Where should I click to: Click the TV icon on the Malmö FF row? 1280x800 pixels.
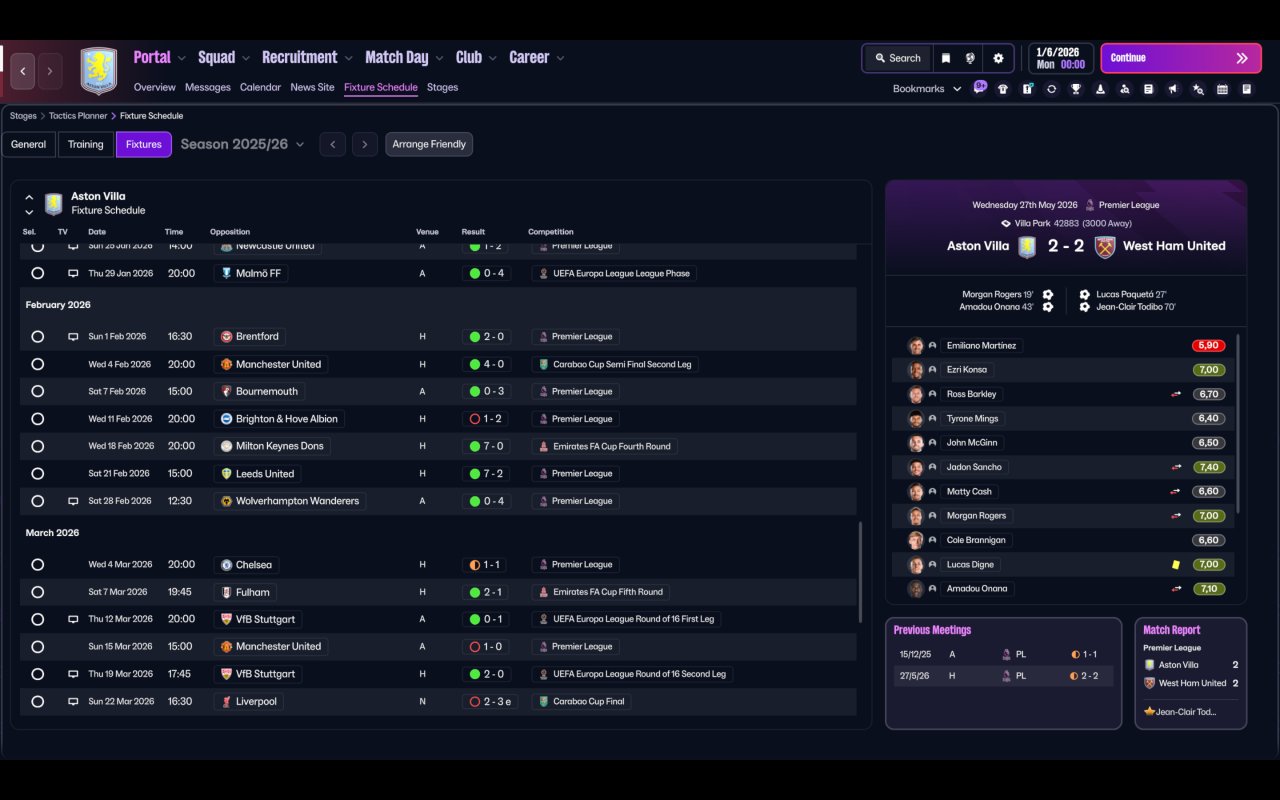tap(73, 273)
